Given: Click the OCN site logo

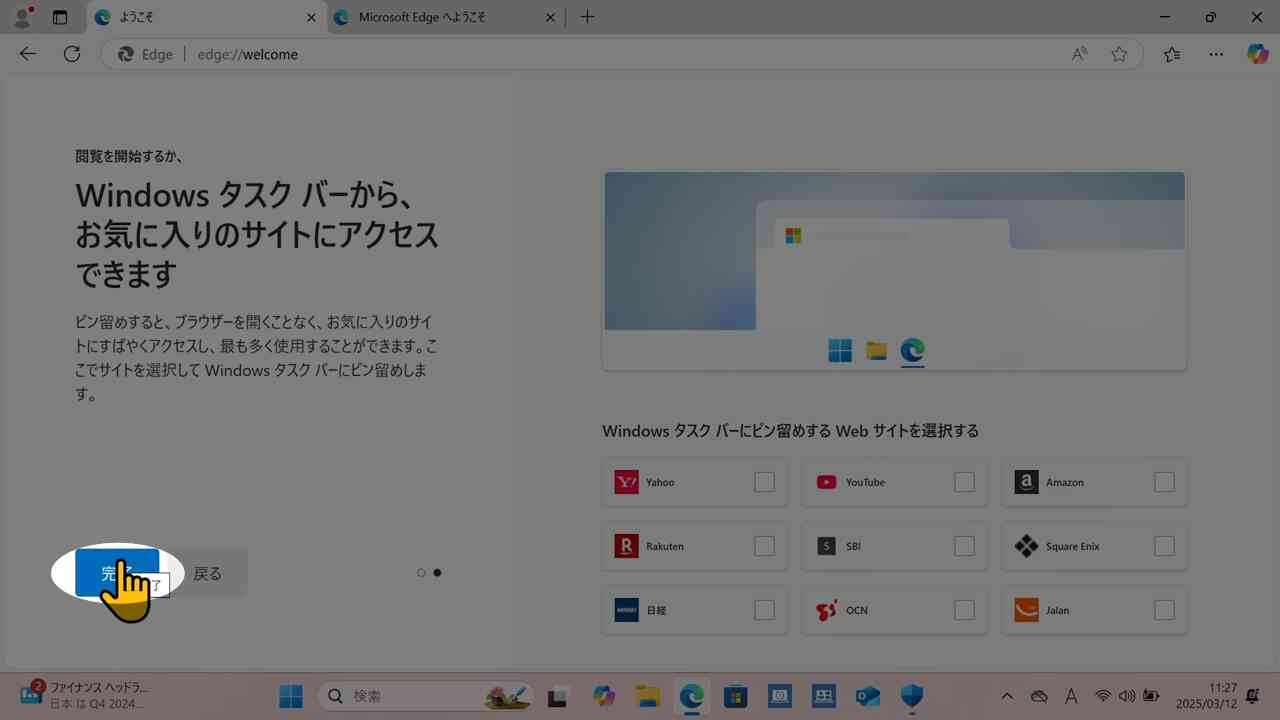Looking at the screenshot, I should pyautogui.click(x=826, y=610).
